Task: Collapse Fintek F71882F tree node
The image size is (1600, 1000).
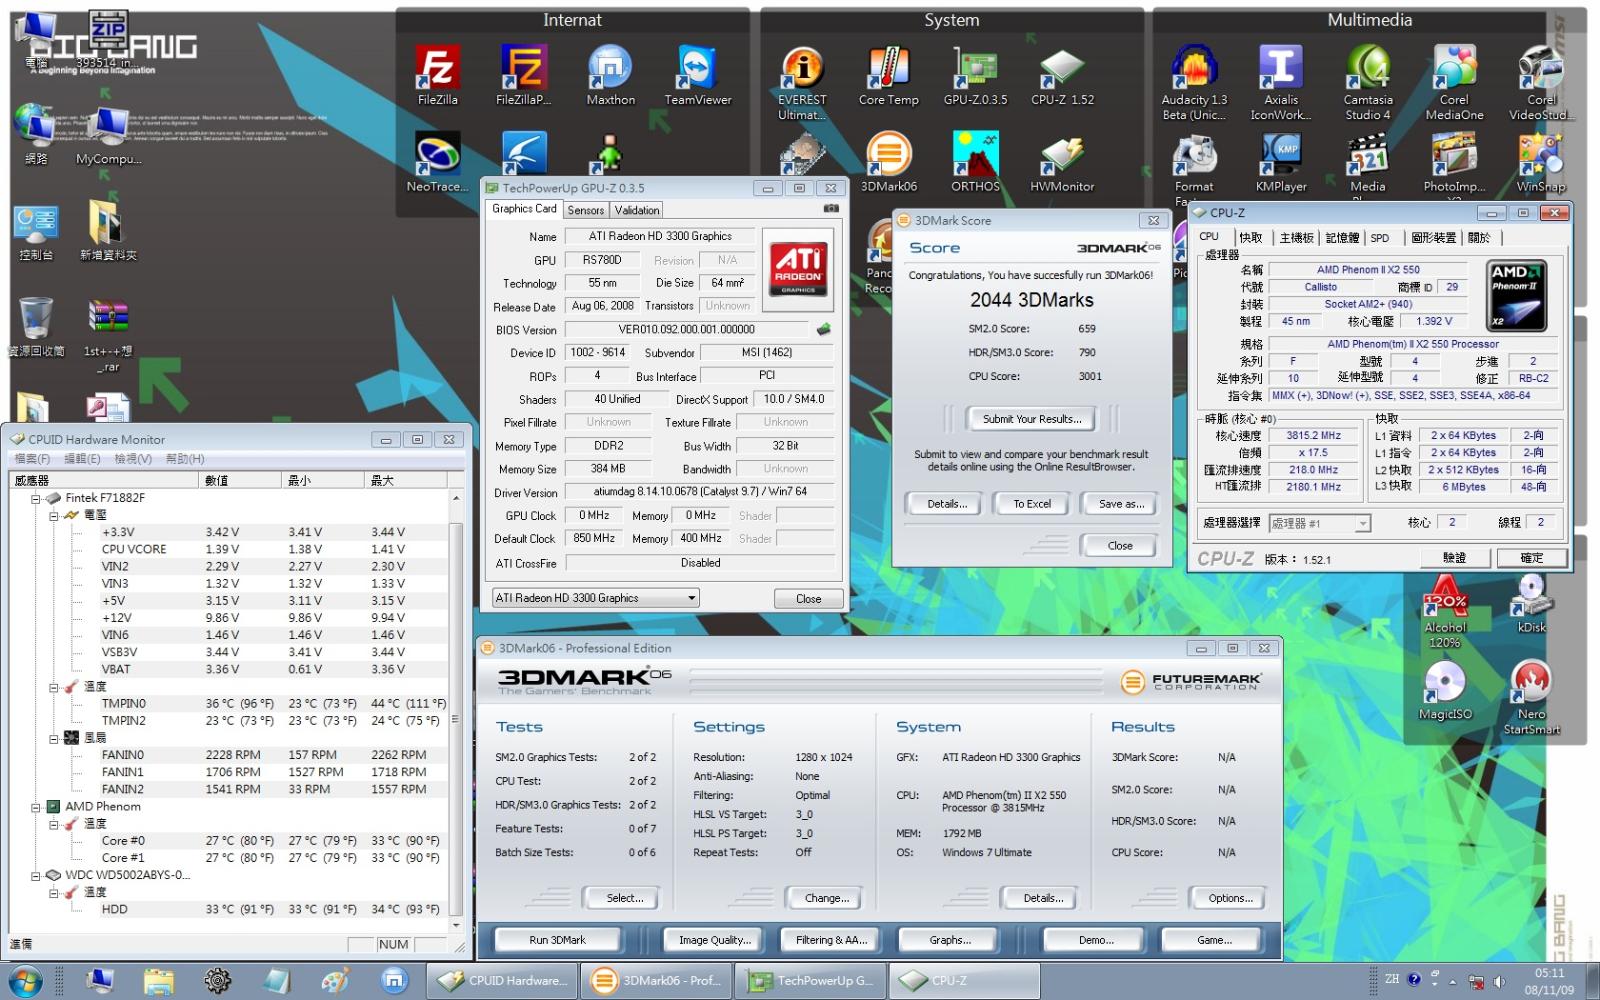Action: [x=36, y=498]
